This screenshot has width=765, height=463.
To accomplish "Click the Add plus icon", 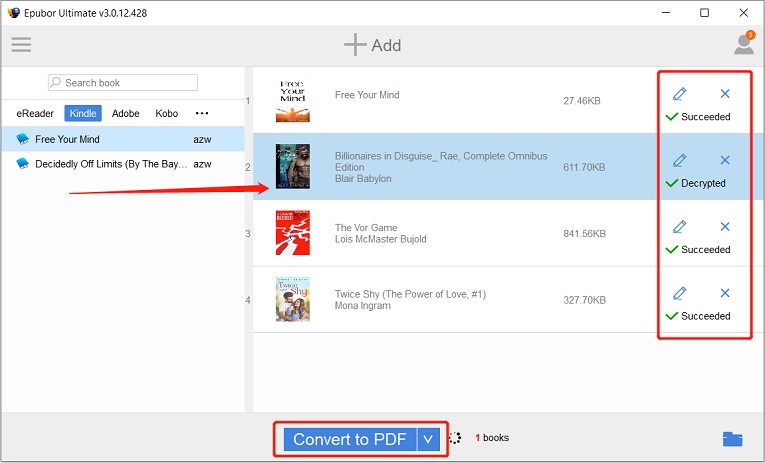I will [x=355, y=45].
